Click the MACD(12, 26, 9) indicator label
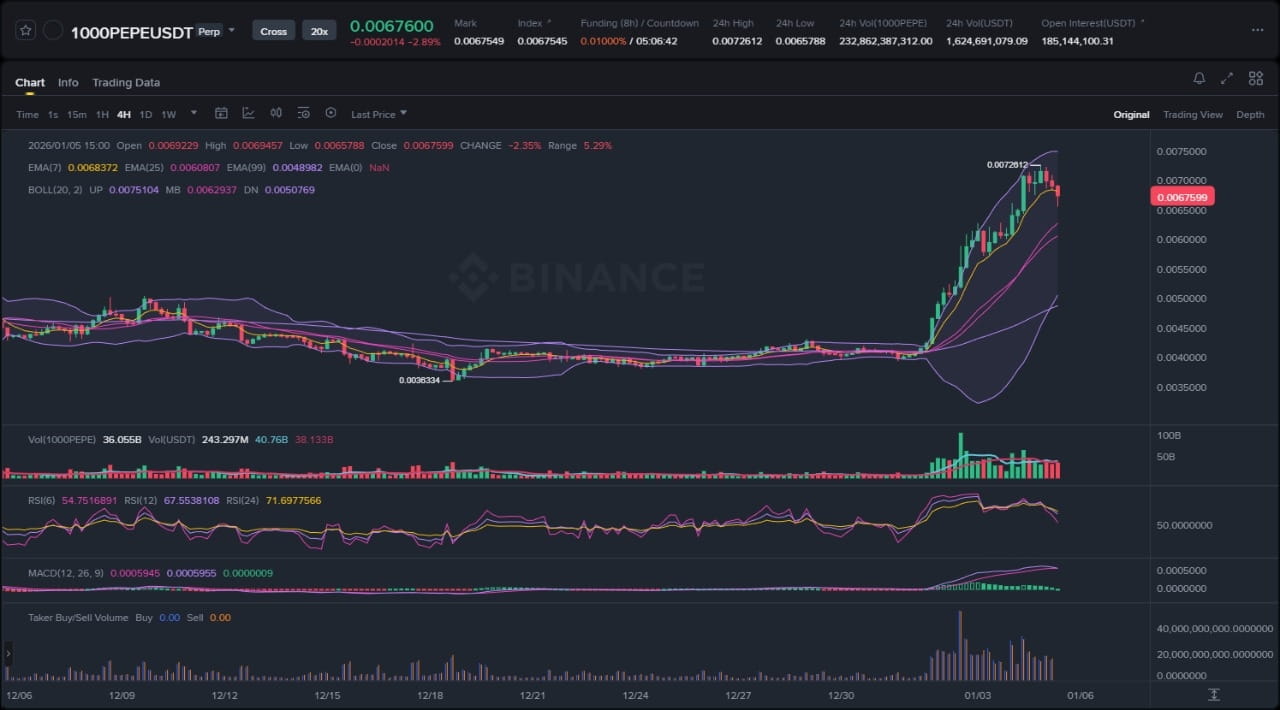Viewport: 1280px width, 710px height. pyautogui.click(x=68, y=573)
